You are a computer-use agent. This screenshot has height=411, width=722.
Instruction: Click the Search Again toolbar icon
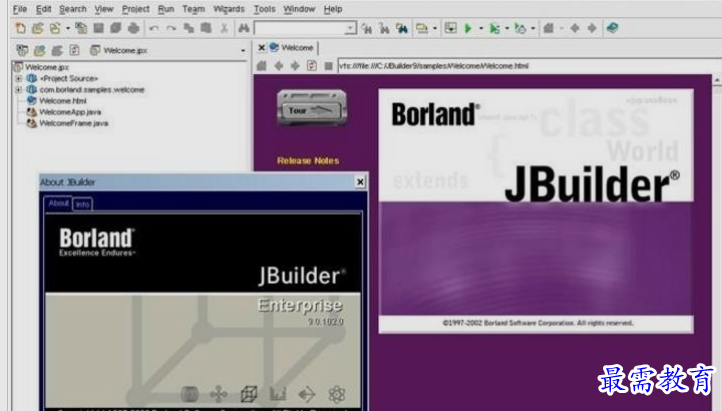(367, 29)
